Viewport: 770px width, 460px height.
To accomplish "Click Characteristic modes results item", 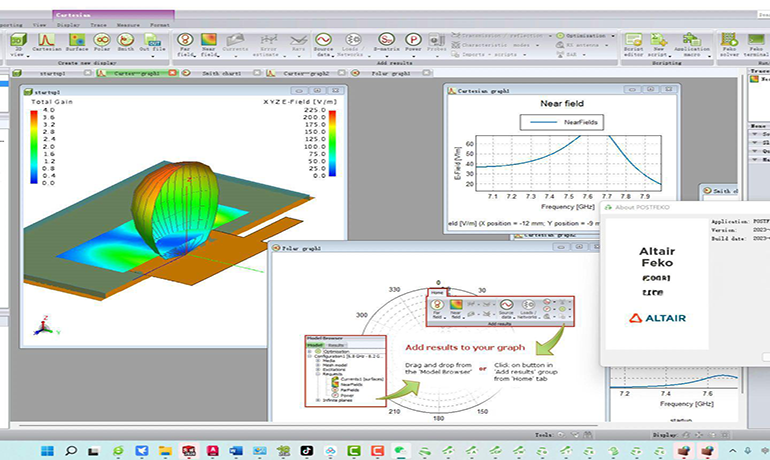I will point(491,45).
